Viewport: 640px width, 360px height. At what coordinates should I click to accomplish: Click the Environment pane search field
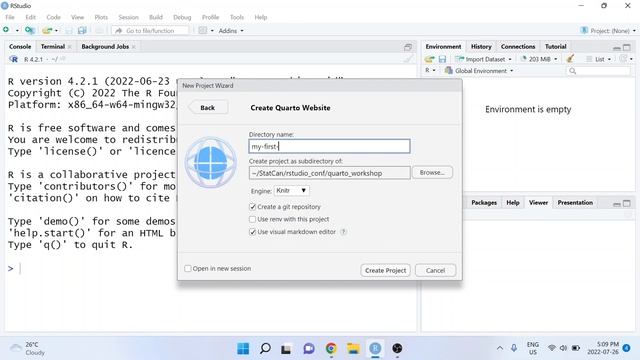click(x=598, y=71)
